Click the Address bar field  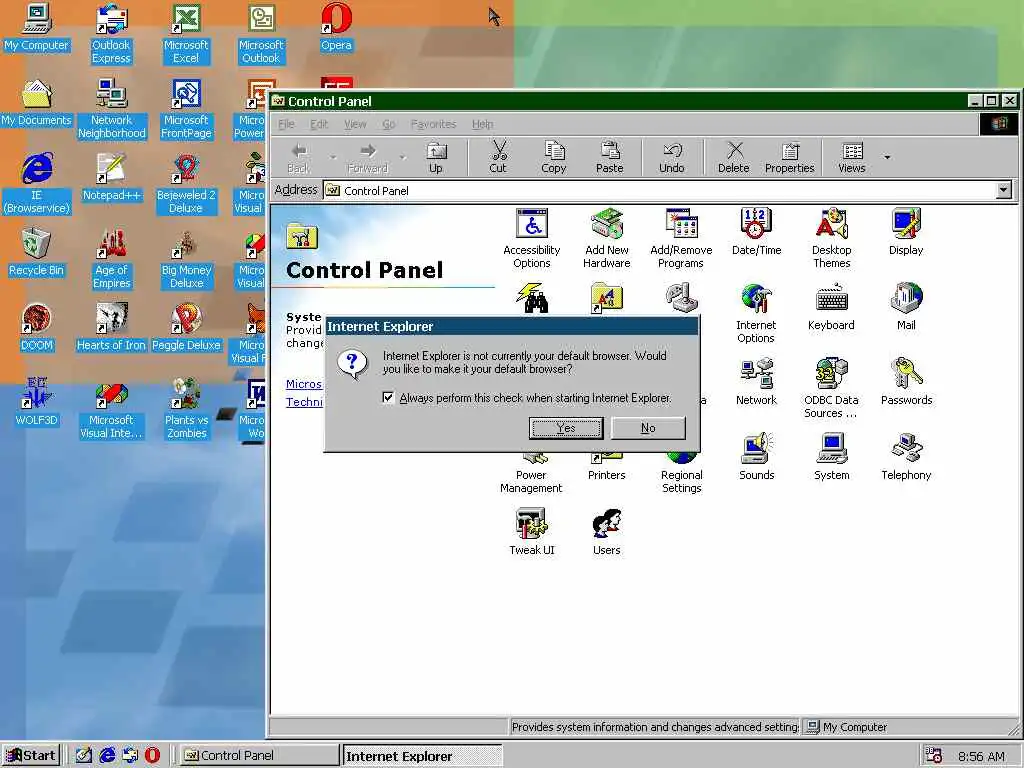660,191
